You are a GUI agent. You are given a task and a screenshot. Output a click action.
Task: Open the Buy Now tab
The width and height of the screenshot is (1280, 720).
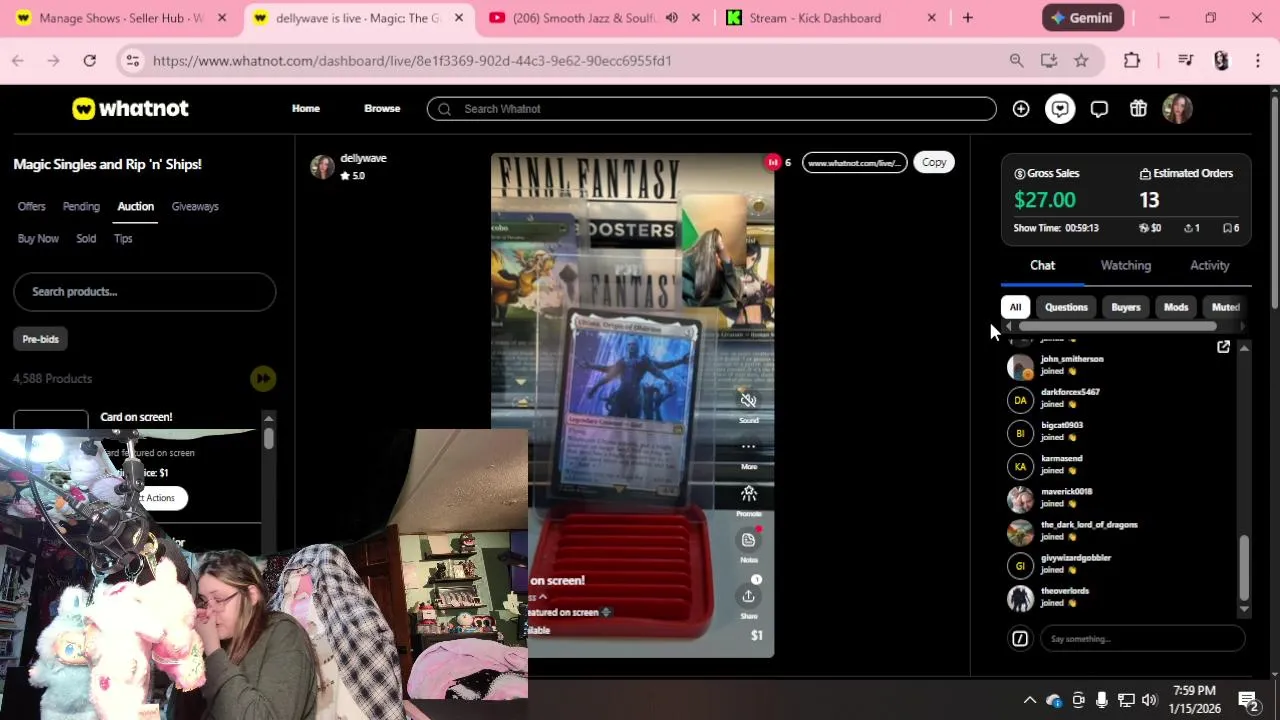(38, 239)
